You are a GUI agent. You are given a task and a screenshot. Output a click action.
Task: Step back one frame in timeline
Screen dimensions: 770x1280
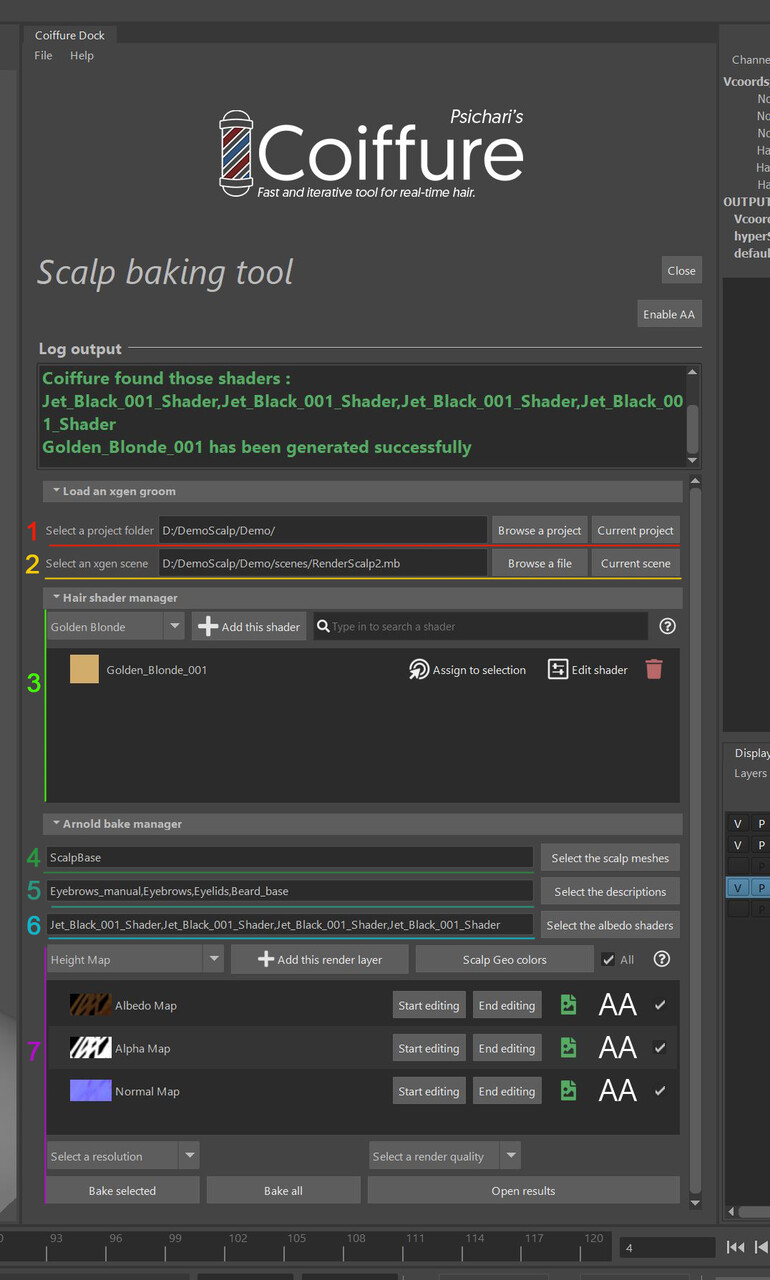(762, 1247)
